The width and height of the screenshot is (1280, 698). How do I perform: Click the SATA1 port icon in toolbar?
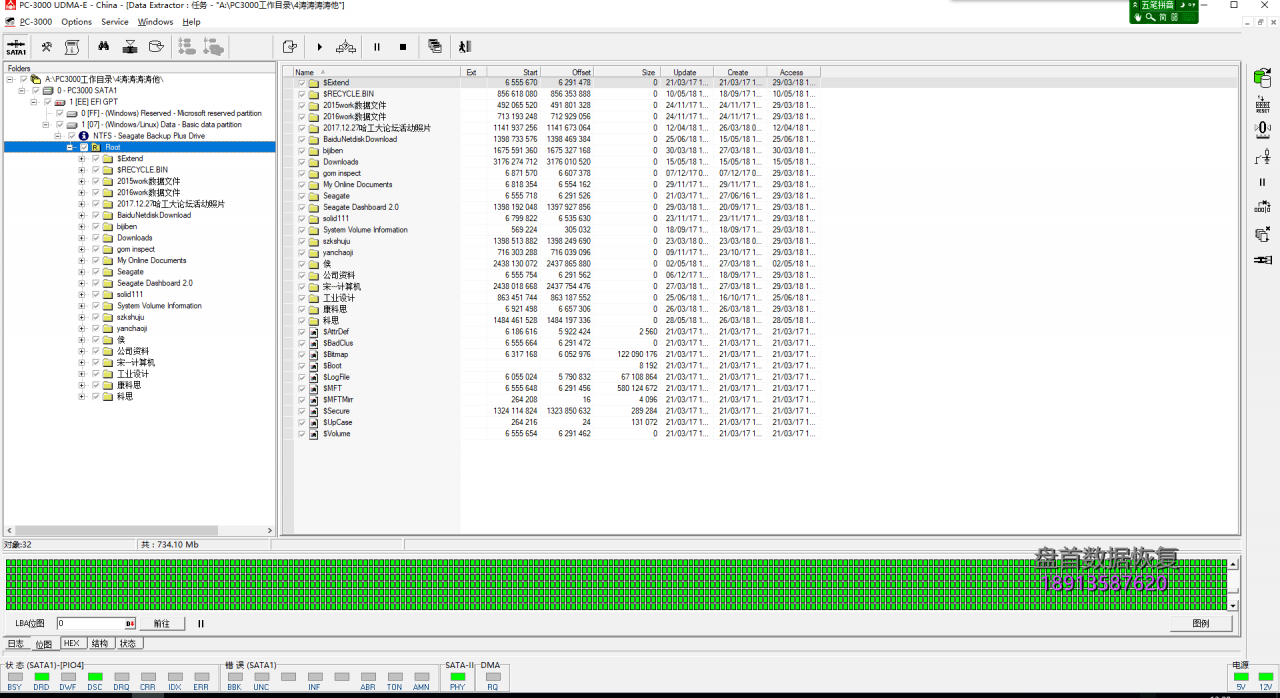point(16,47)
